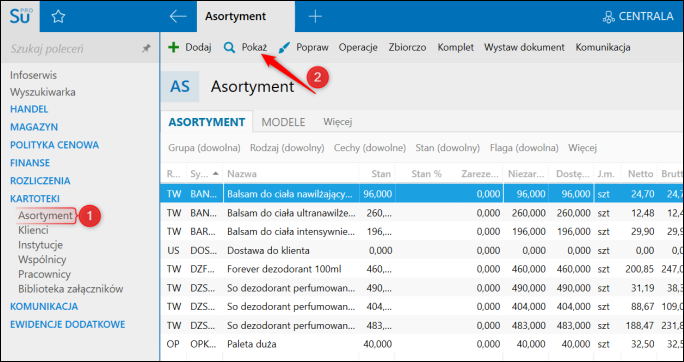Viewport: 684px width, 362px height.
Task: Click the brush icon next to Popraw
Action: pyautogui.click(x=284, y=47)
